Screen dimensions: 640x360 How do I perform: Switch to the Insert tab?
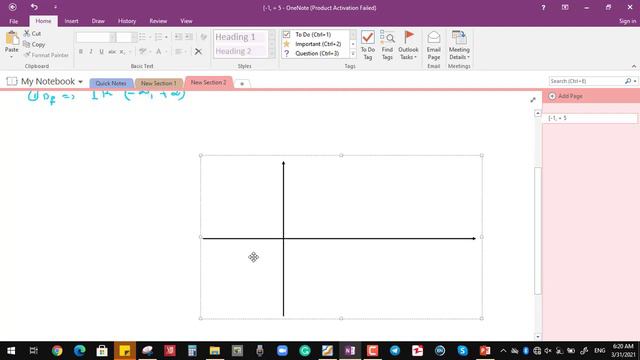[x=71, y=21]
